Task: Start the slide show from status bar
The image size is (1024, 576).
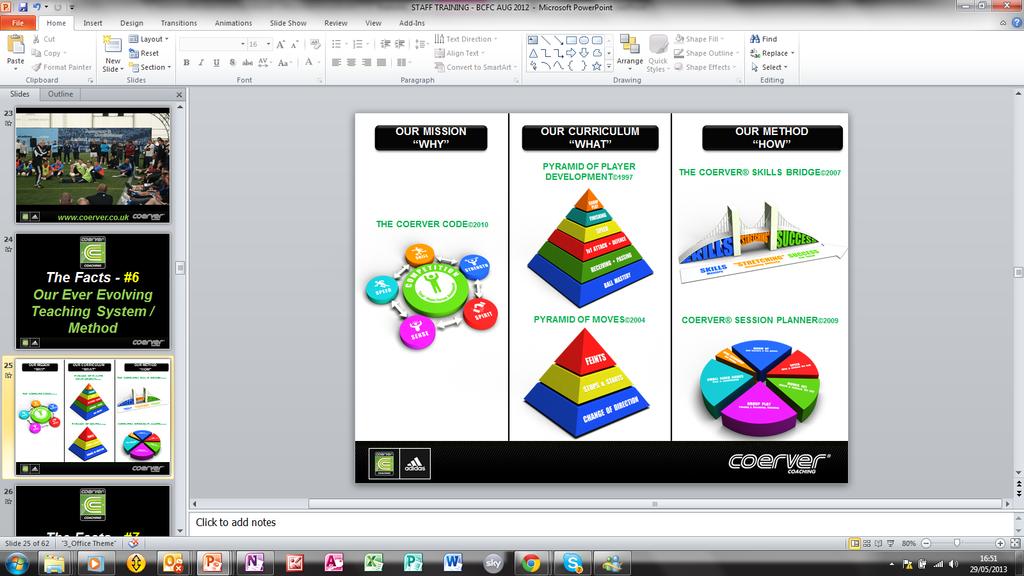Action: [x=890, y=543]
